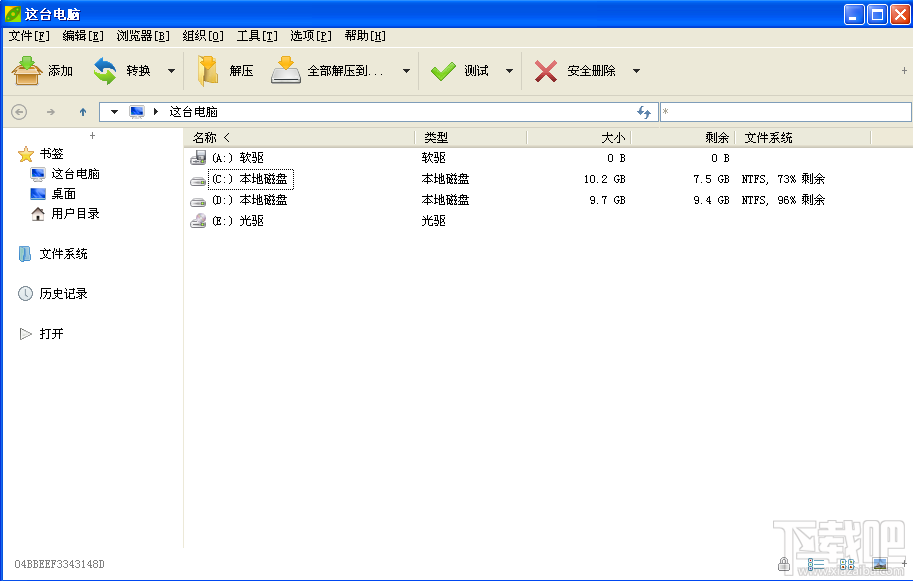Select the 桌面 bookmark in sidebar
This screenshot has height=581, width=913.
pyautogui.click(x=63, y=194)
